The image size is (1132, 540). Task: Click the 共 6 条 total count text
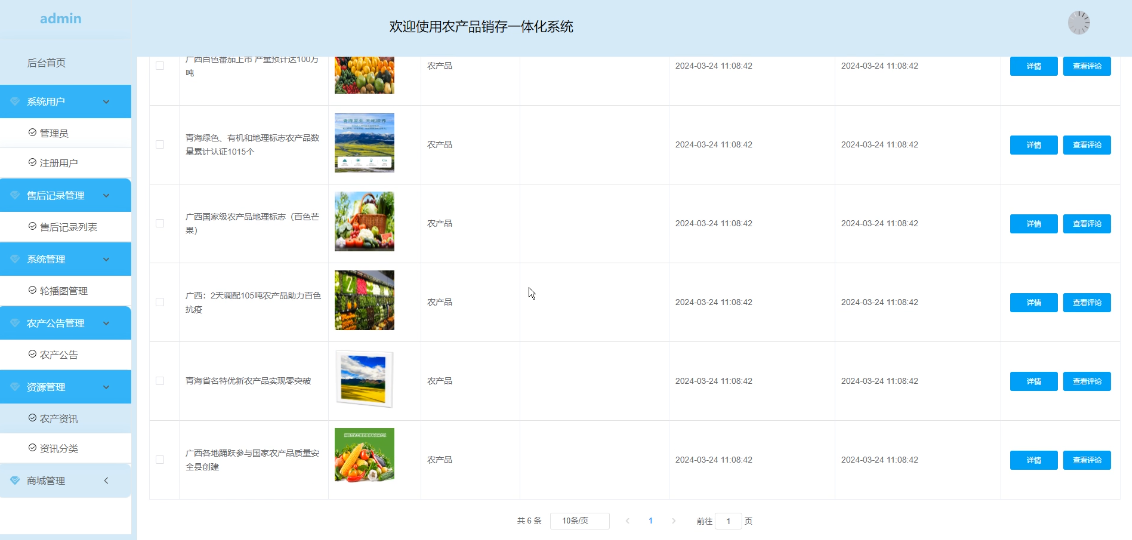[529, 521]
